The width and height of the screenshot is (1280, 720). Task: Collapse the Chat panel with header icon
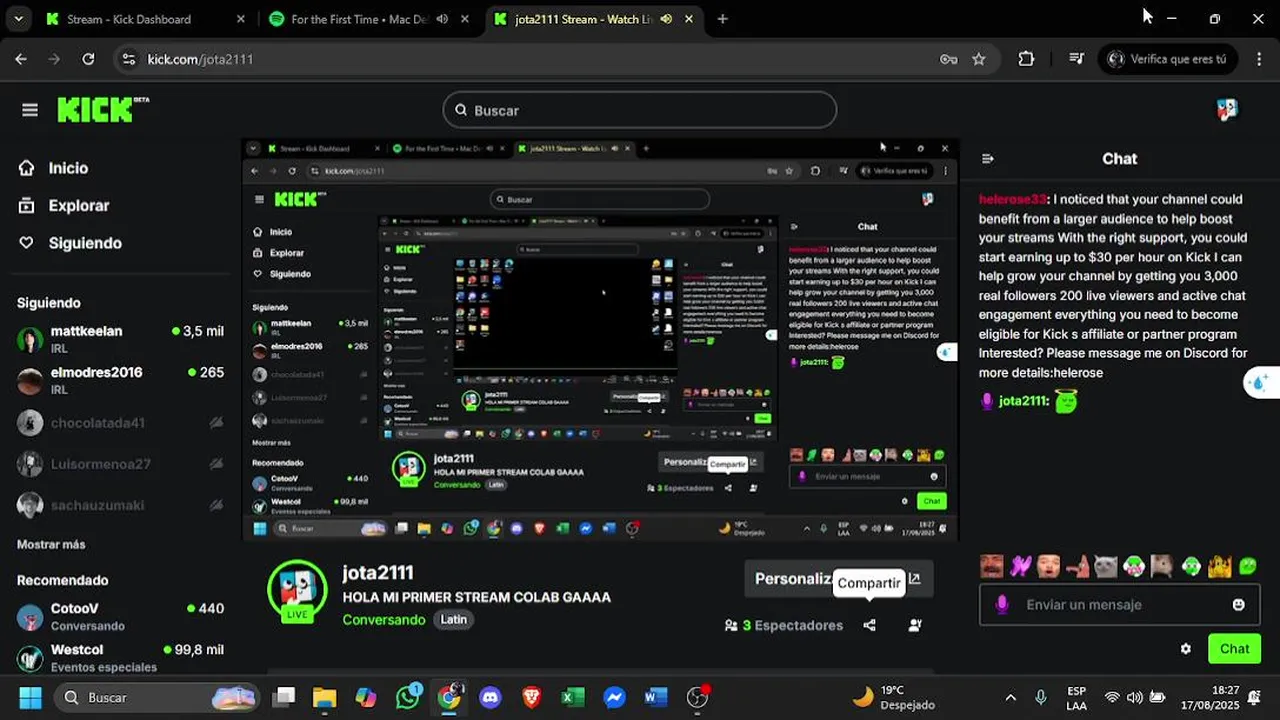(x=988, y=158)
